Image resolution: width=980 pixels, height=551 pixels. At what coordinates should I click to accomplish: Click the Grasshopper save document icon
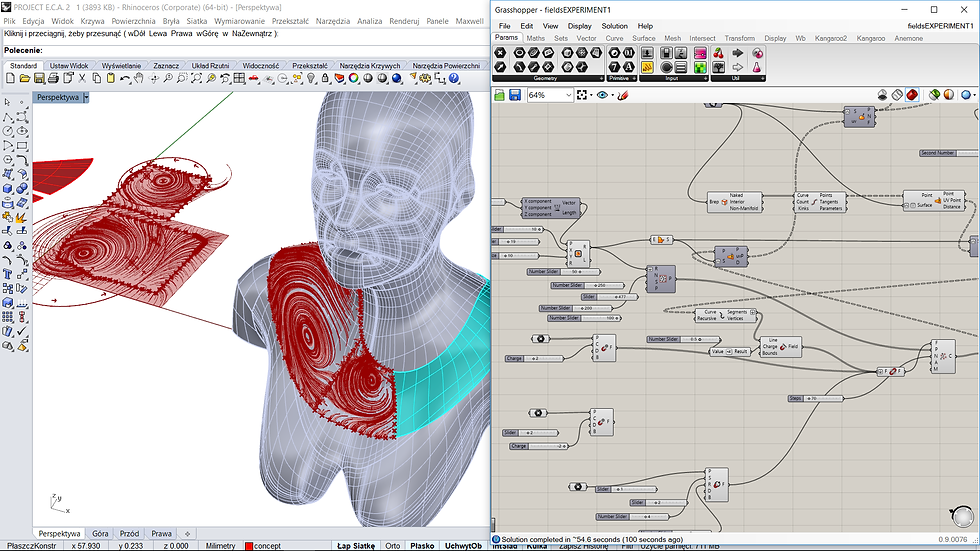[515, 95]
